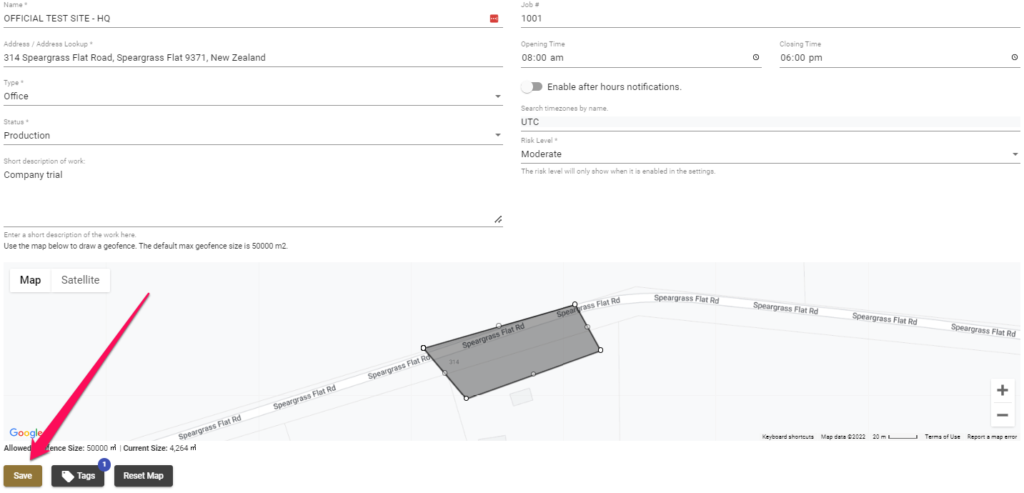Zoom in on the map
Image resolution: width=1024 pixels, height=493 pixels.
pos(1002,390)
